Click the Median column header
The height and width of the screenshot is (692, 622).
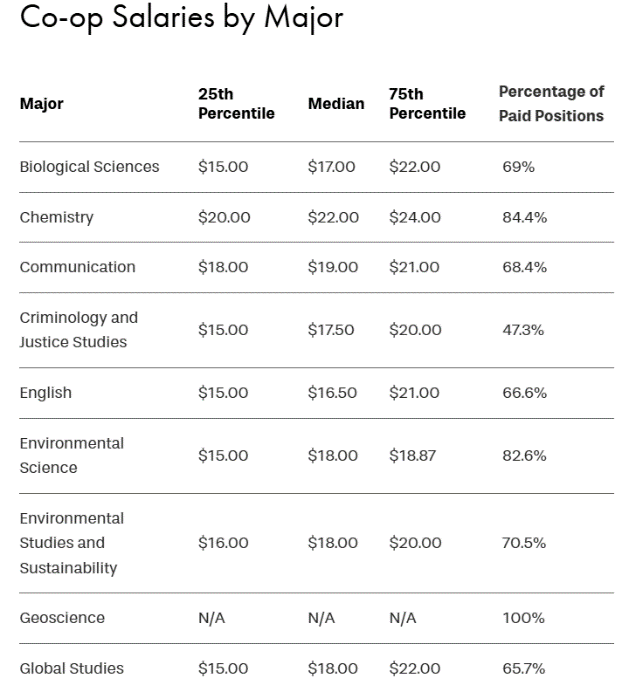(336, 103)
